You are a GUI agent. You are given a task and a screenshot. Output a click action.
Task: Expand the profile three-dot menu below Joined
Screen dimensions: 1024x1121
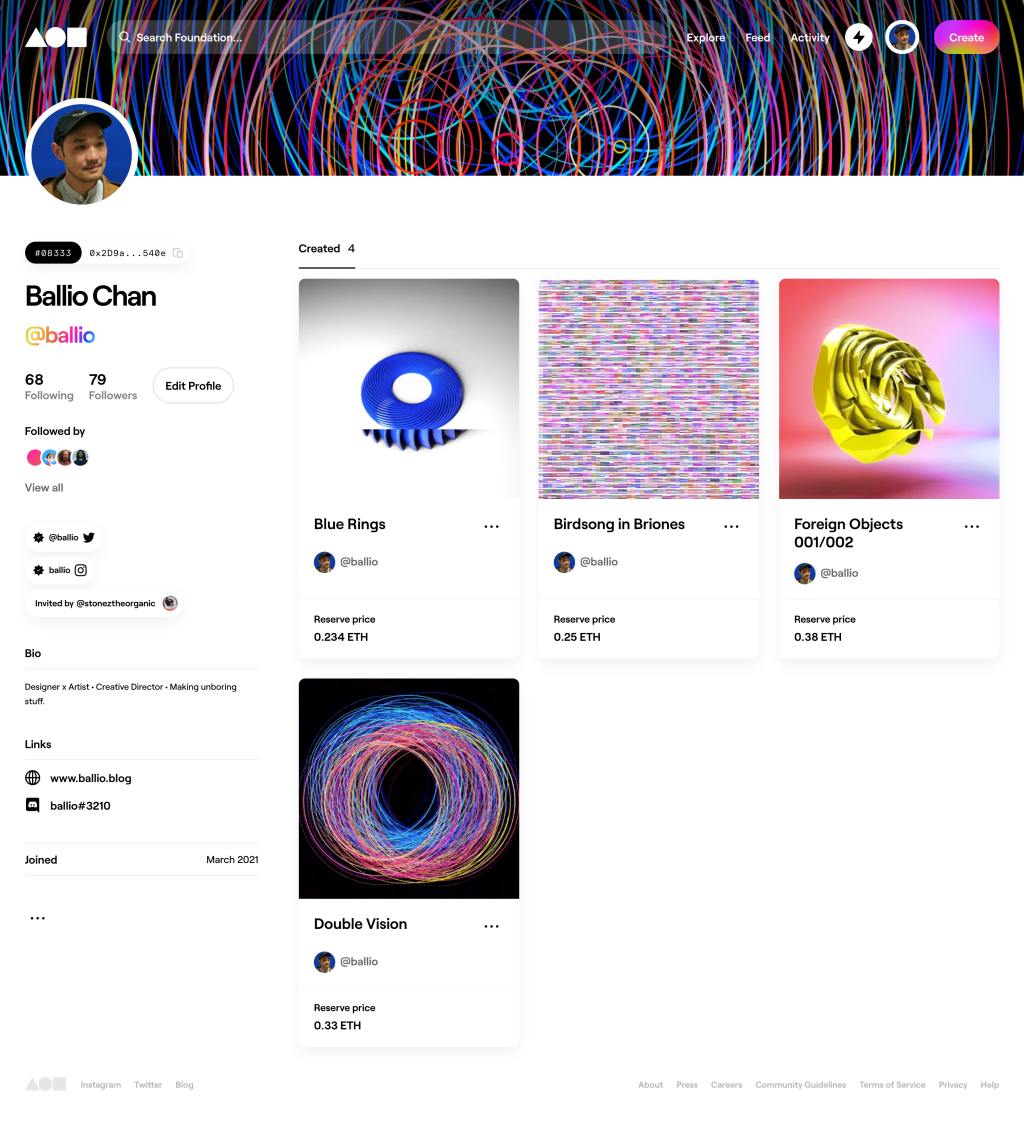pos(38,918)
